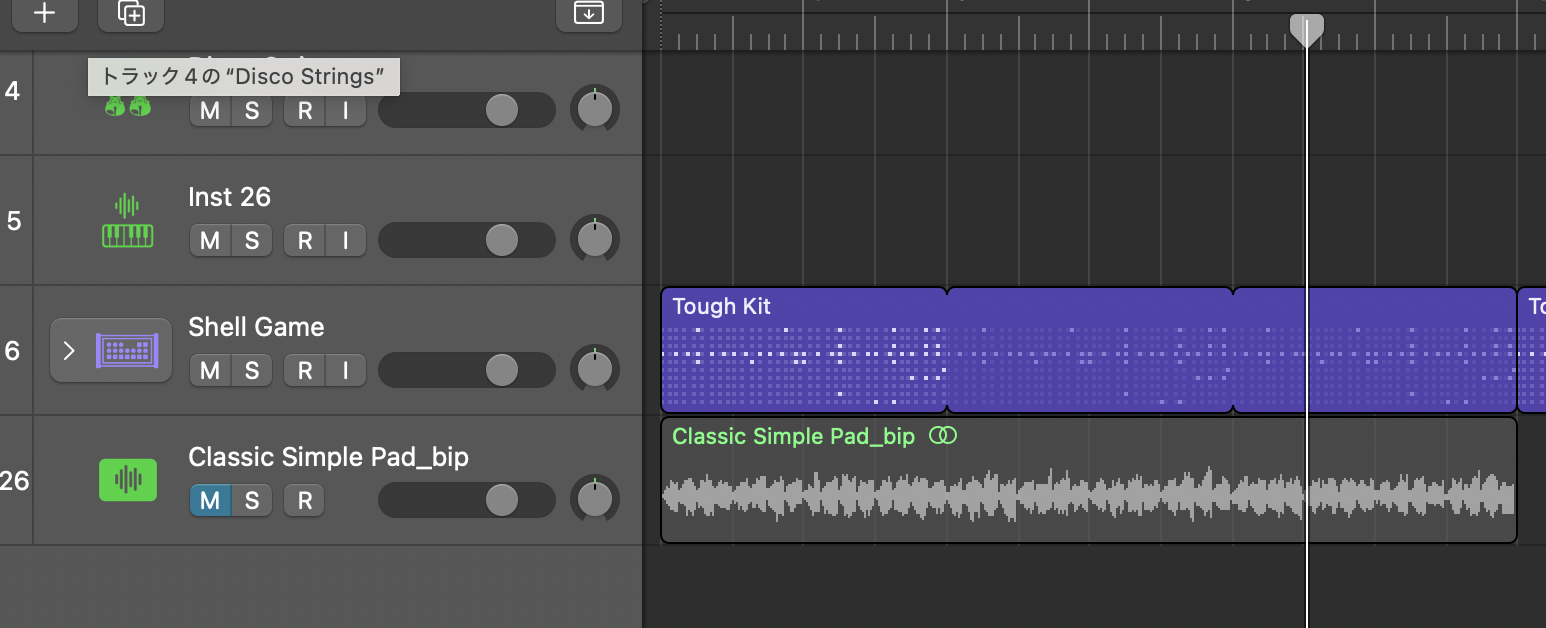Toggle input monitoring on track 4
The image size is (1546, 628).
[346, 111]
